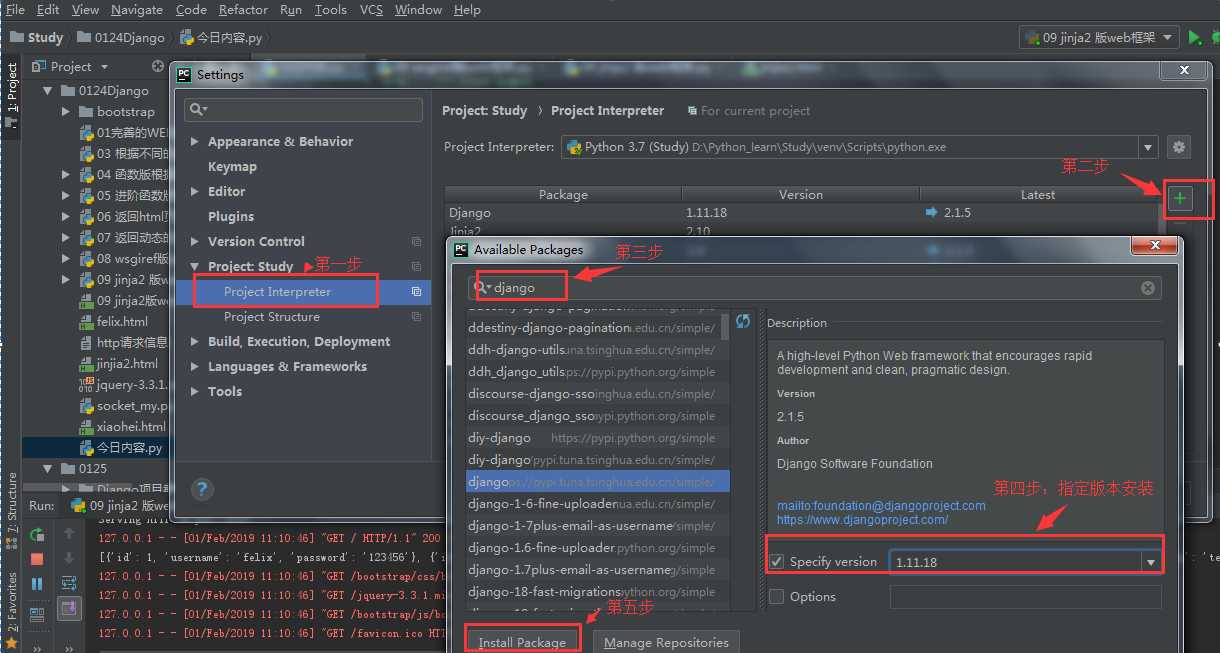The image size is (1220, 653).
Task: Click the Settings search magnifier icon
Action: pyautogui.click(x=197, y=109)
